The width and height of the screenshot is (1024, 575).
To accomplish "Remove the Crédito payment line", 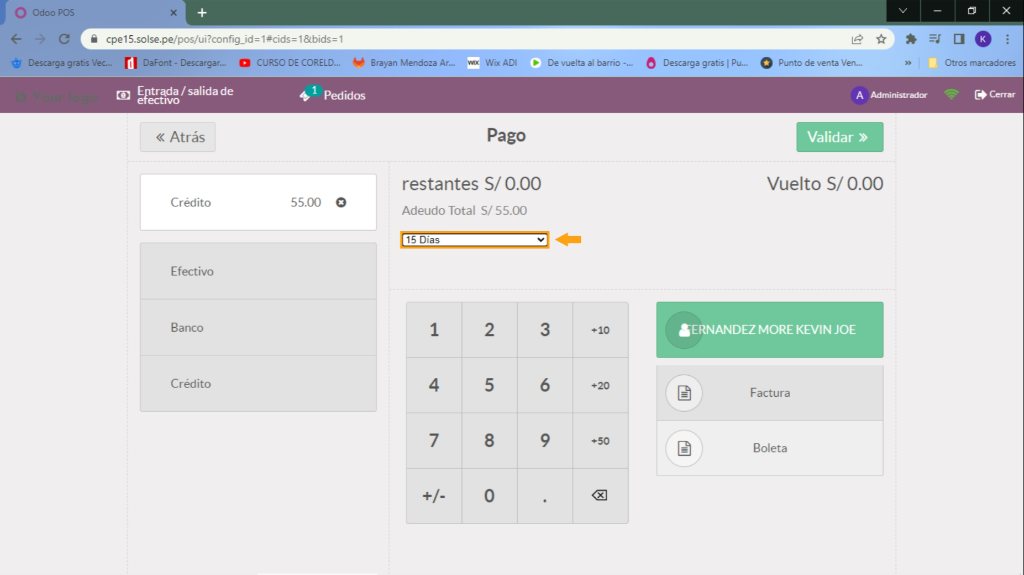I will tap(341, 202).
